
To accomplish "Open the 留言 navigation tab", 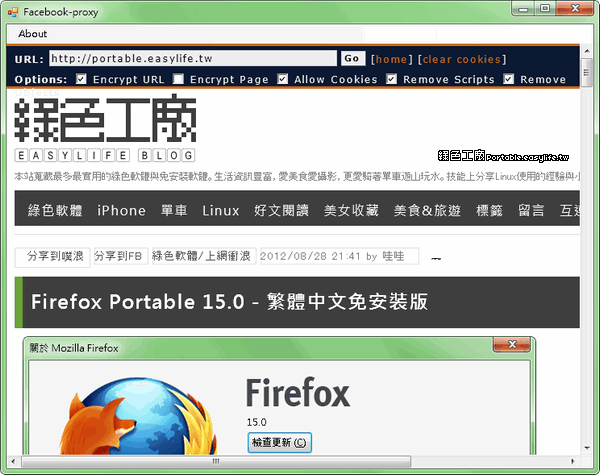I will point(531,211).
